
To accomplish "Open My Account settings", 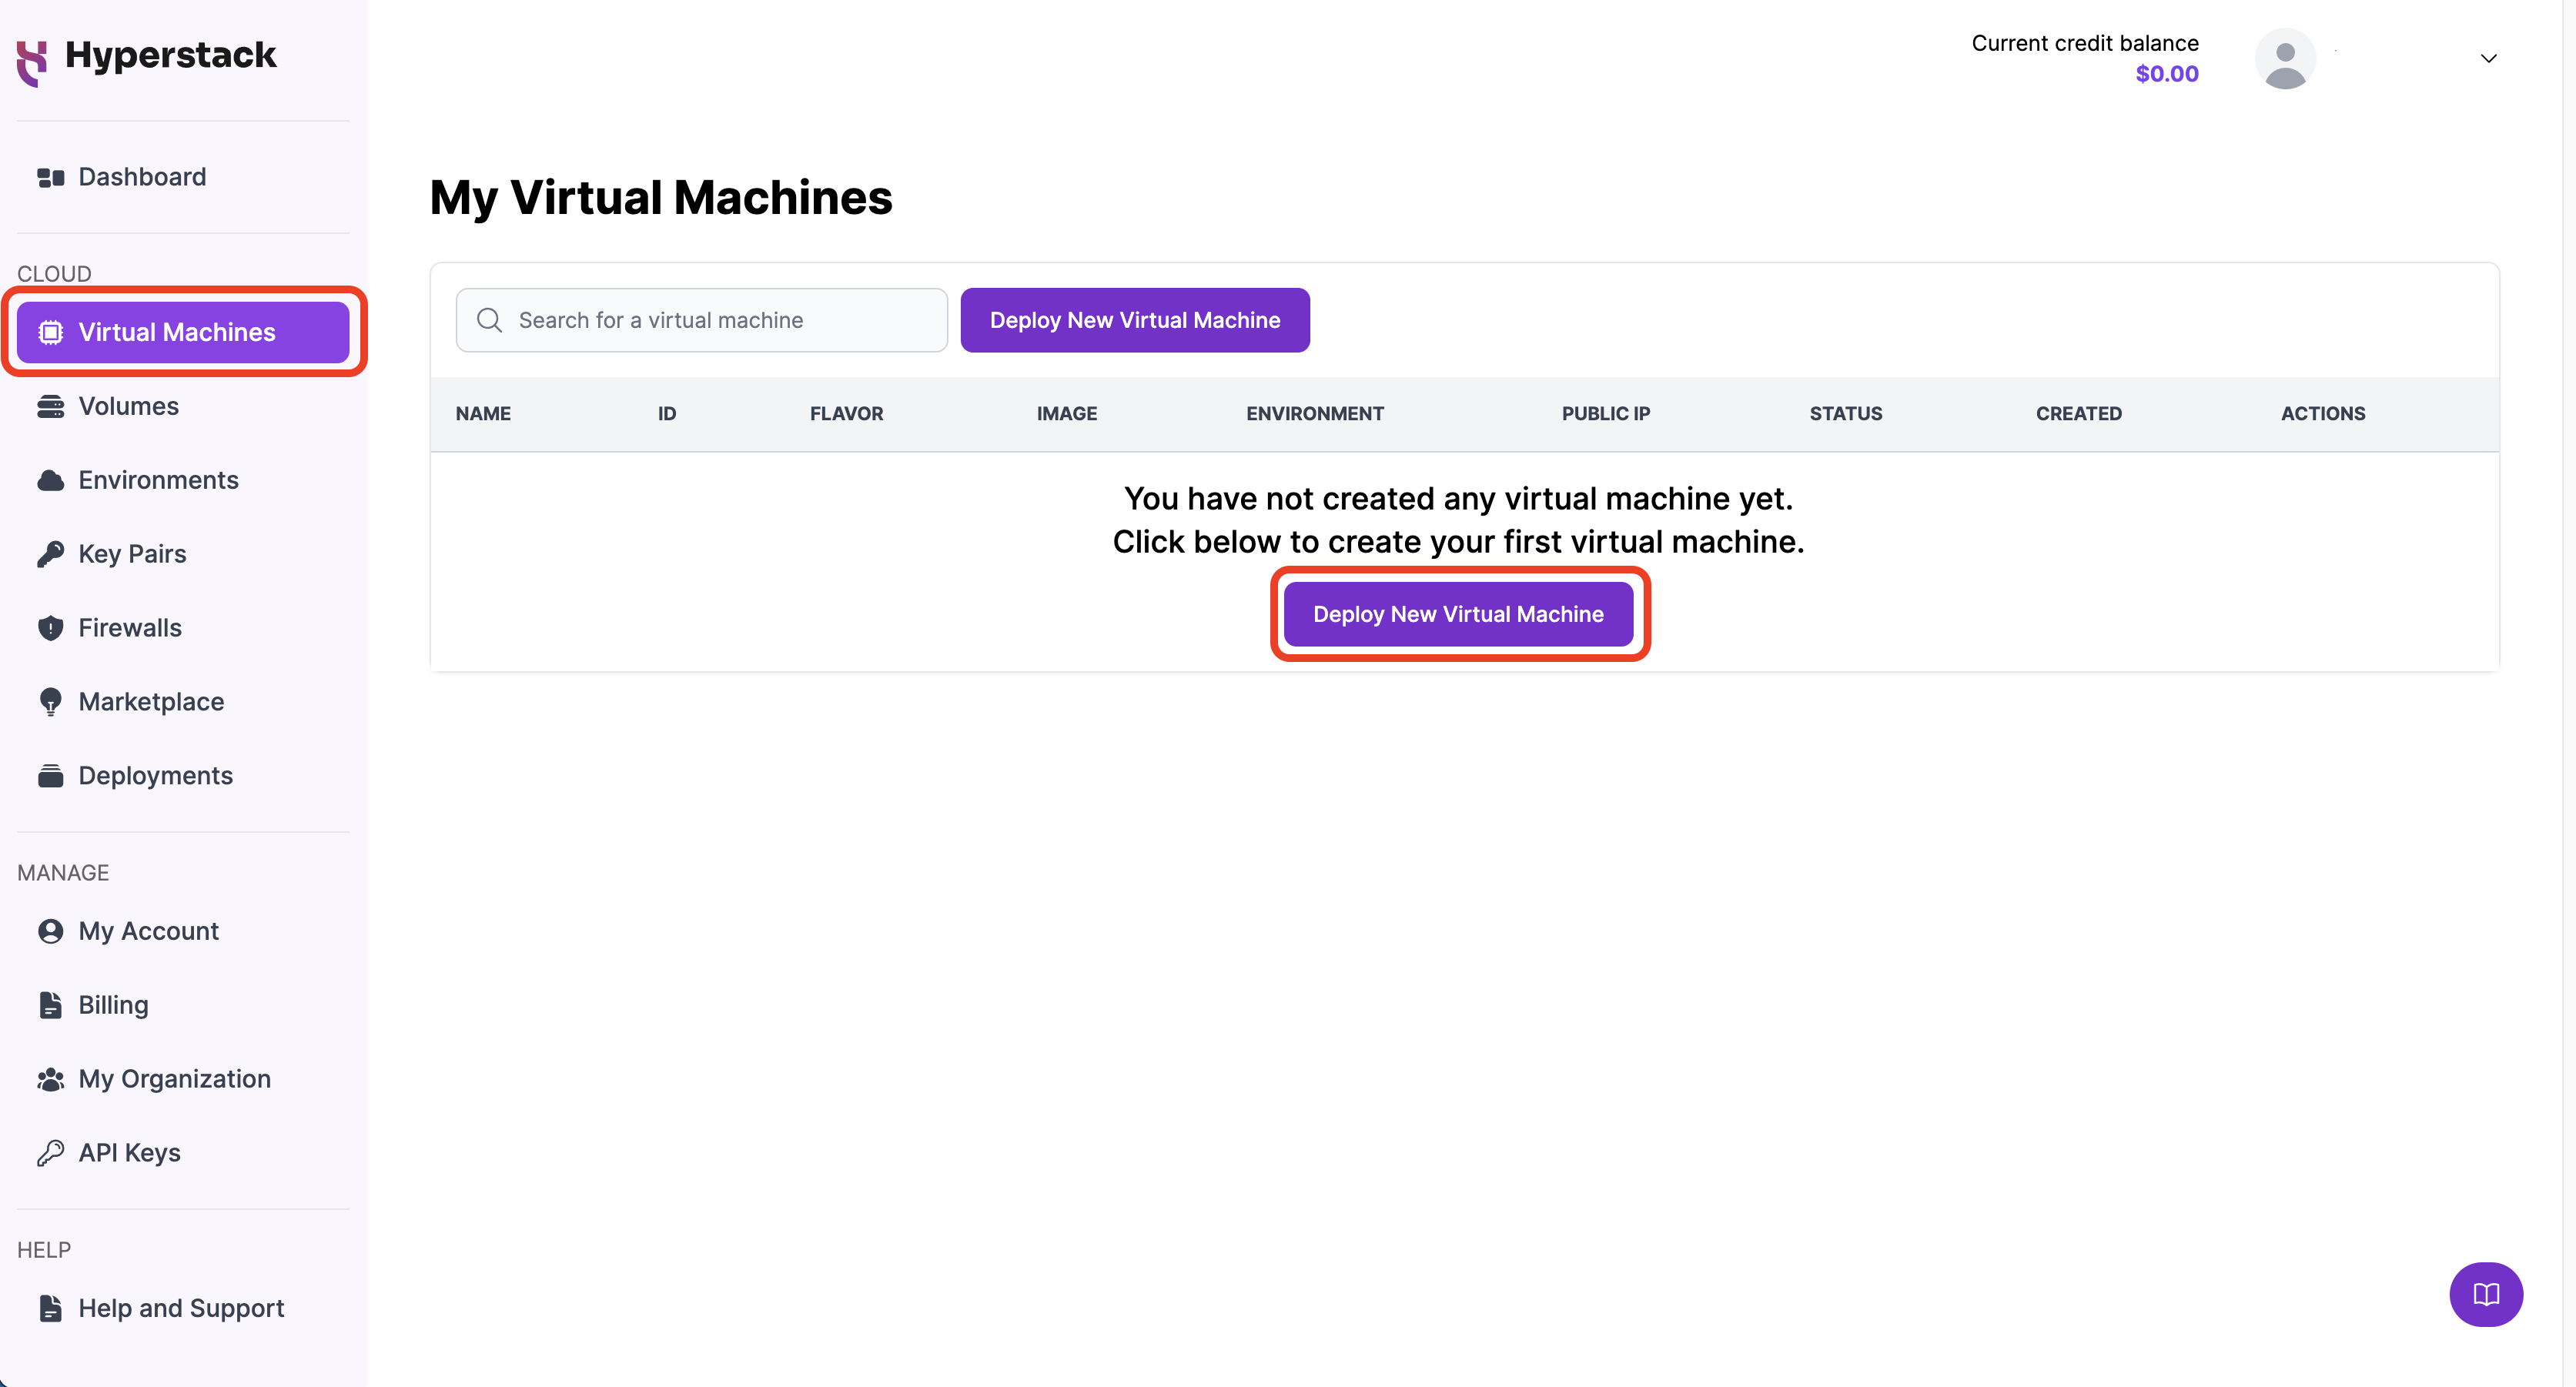I will pos(183,931).
